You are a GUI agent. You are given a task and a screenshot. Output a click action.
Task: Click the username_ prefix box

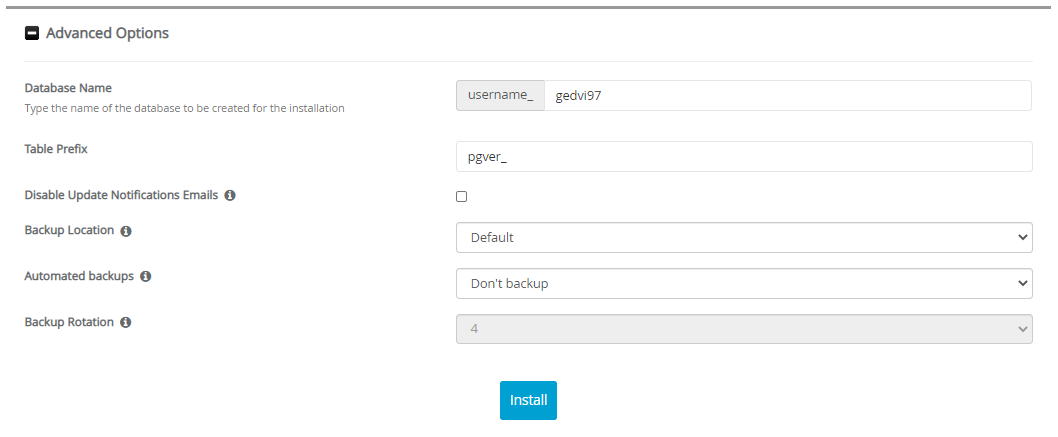click(x=500, y=96)
